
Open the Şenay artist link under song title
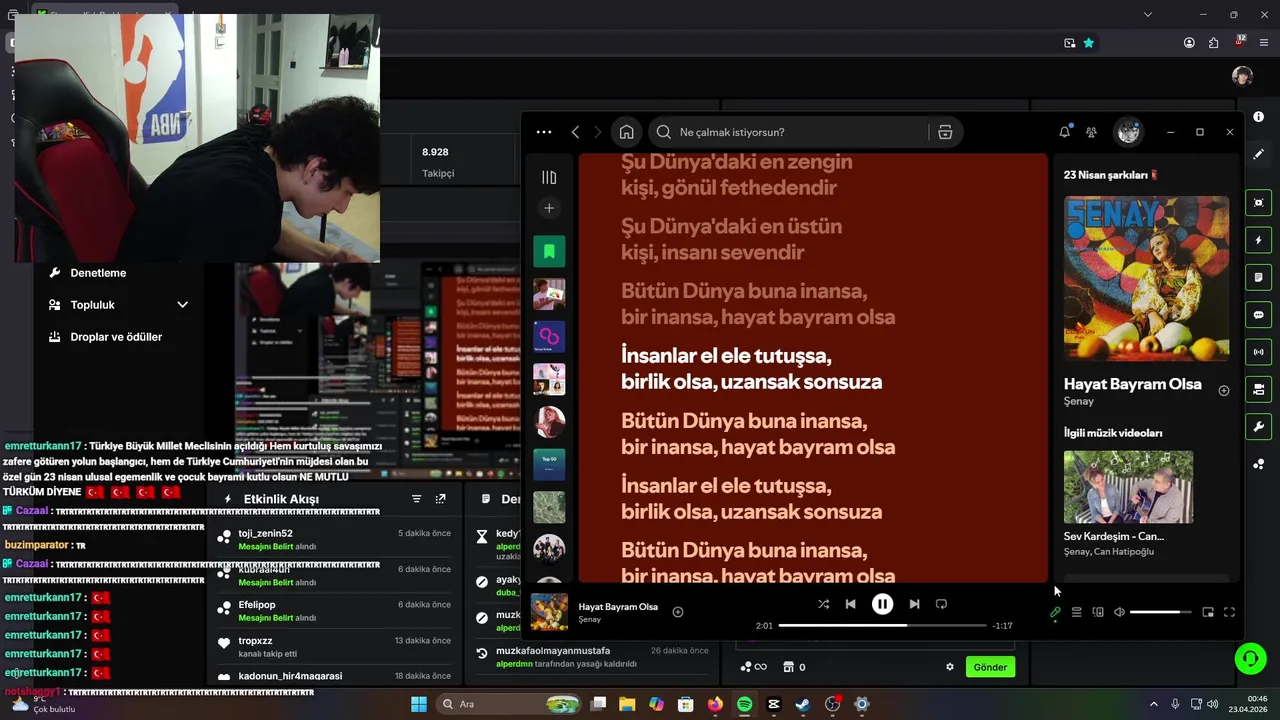point(1079,401)
